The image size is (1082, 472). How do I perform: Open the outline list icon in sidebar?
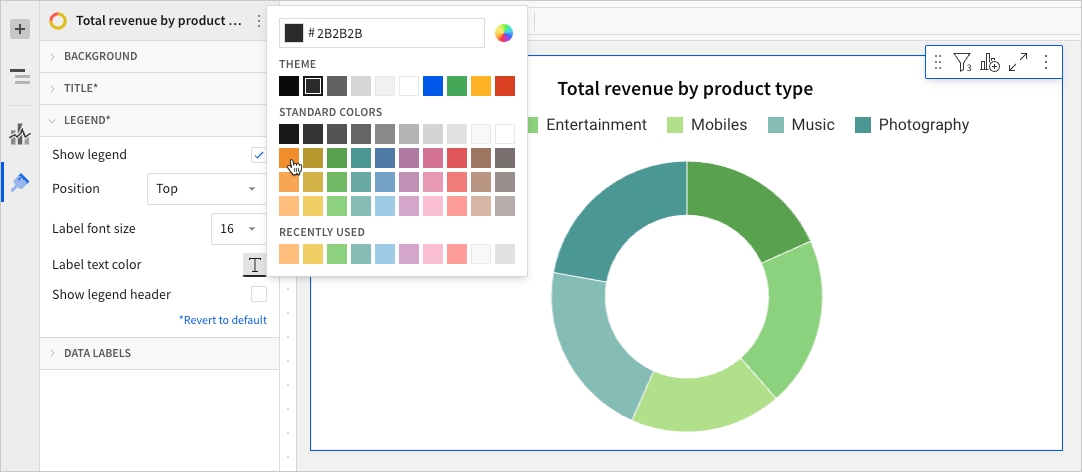(x=20, y=77)
